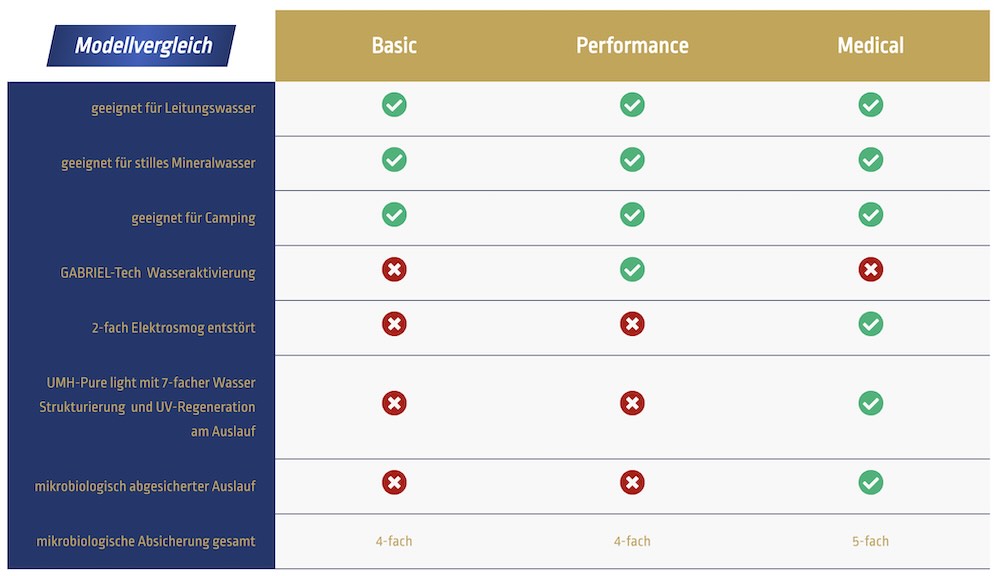Click Performance red cross for abgesicherter Auslauf
Viewport: 1000px width, 576px height.
[x=632, y=483]
